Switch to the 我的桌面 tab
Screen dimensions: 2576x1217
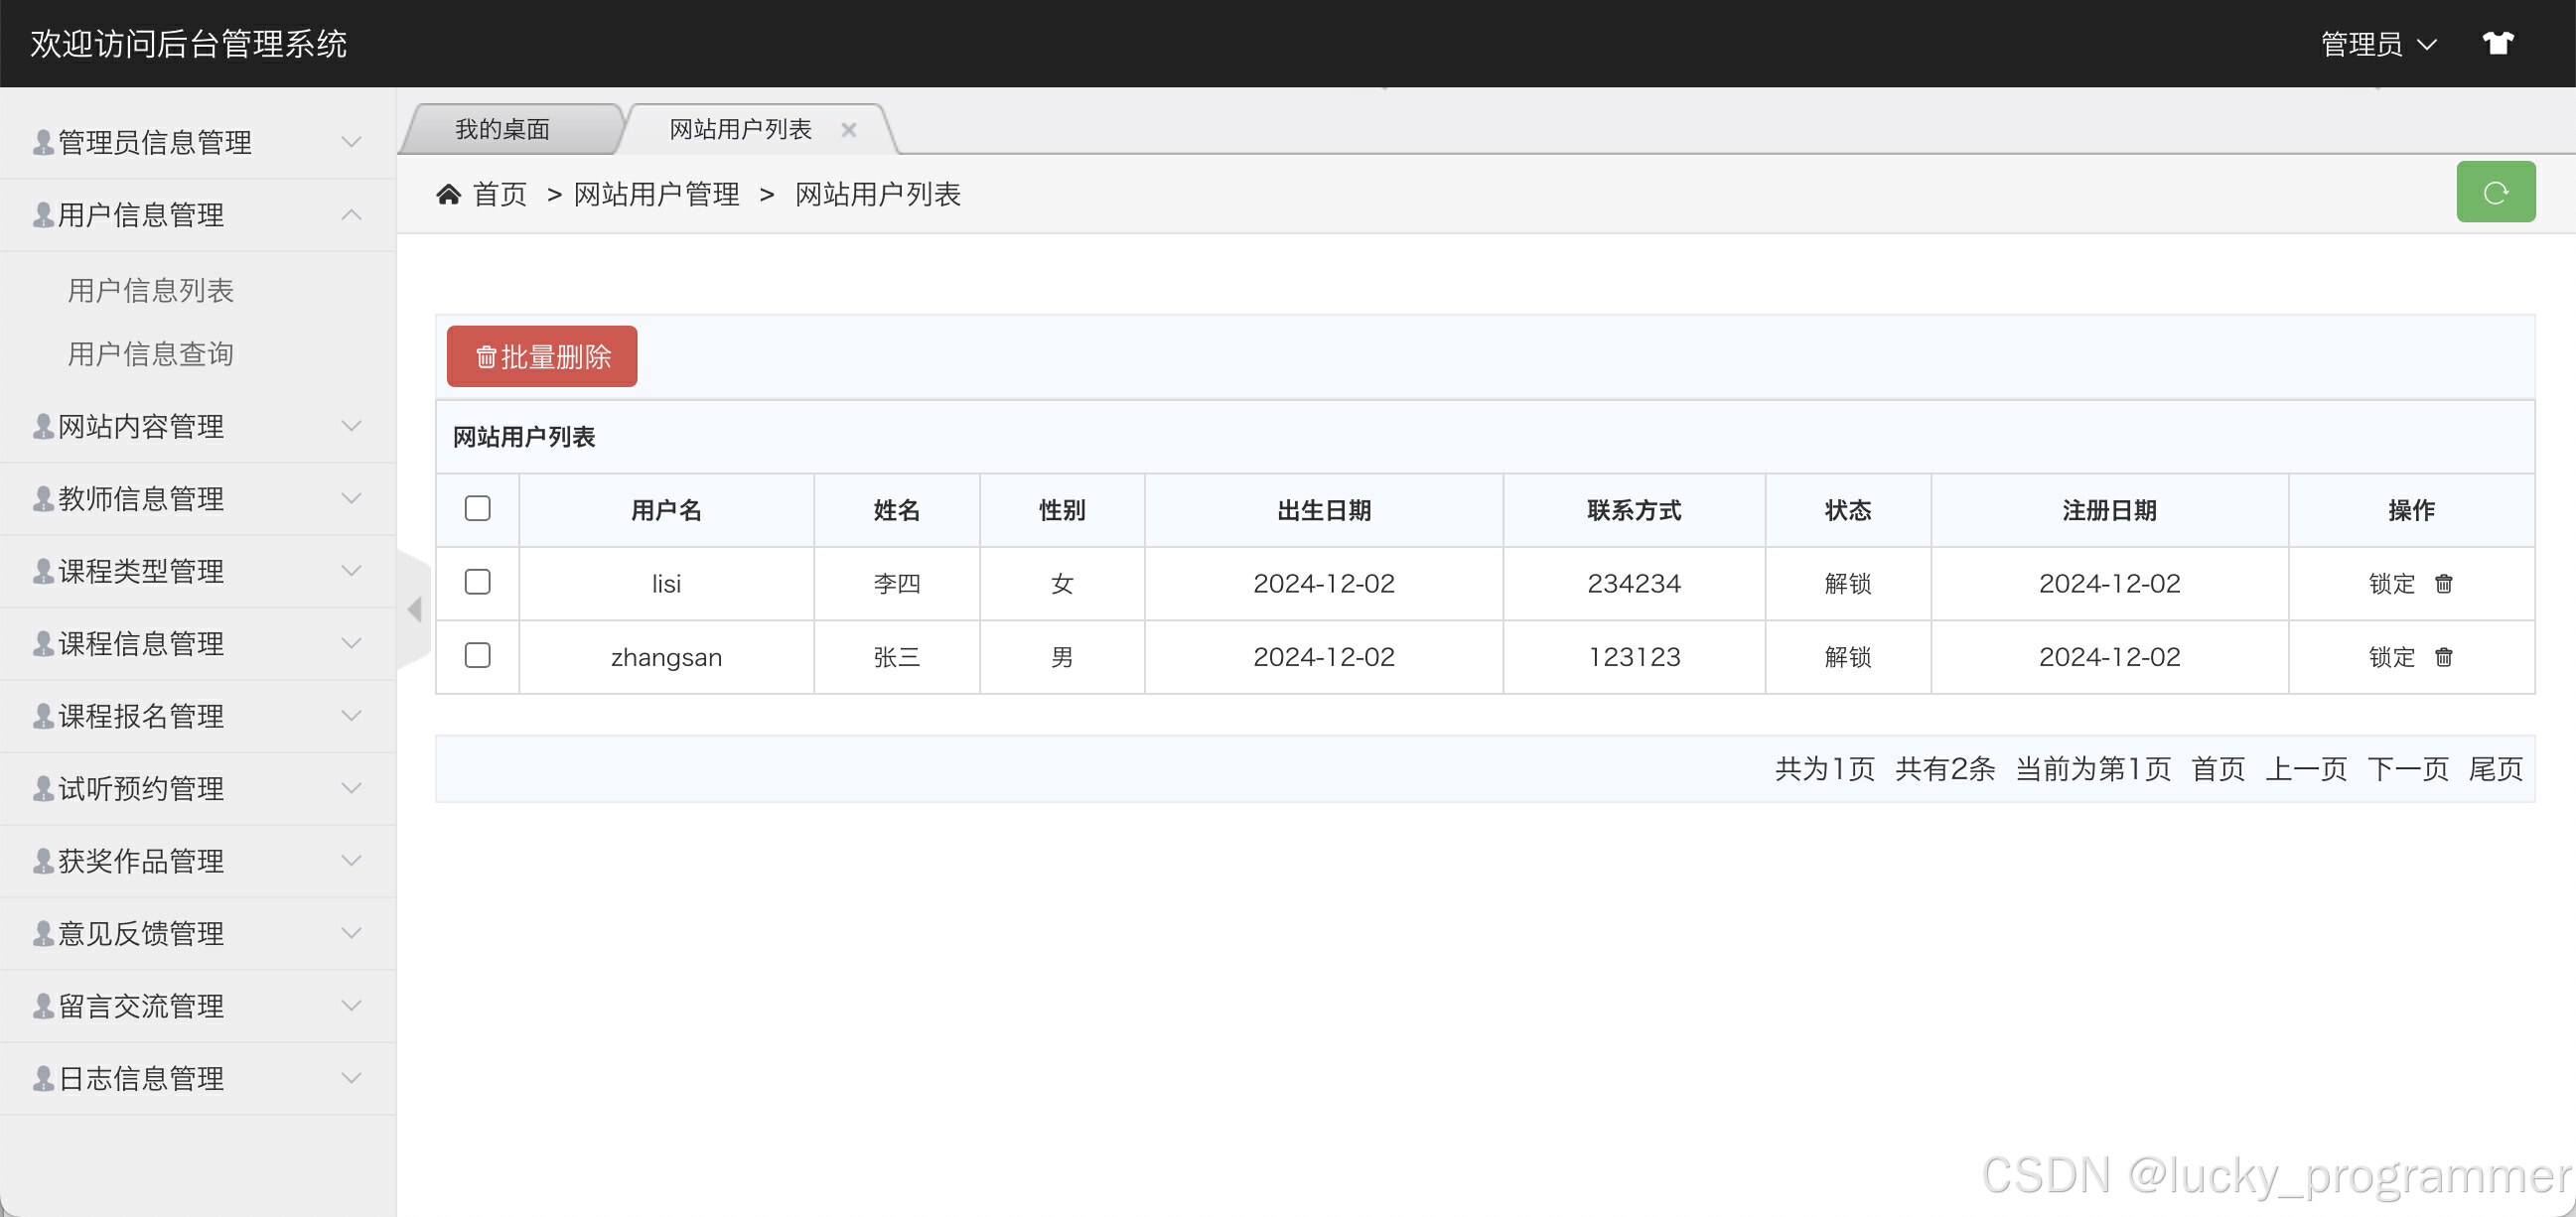pos(502,130)
